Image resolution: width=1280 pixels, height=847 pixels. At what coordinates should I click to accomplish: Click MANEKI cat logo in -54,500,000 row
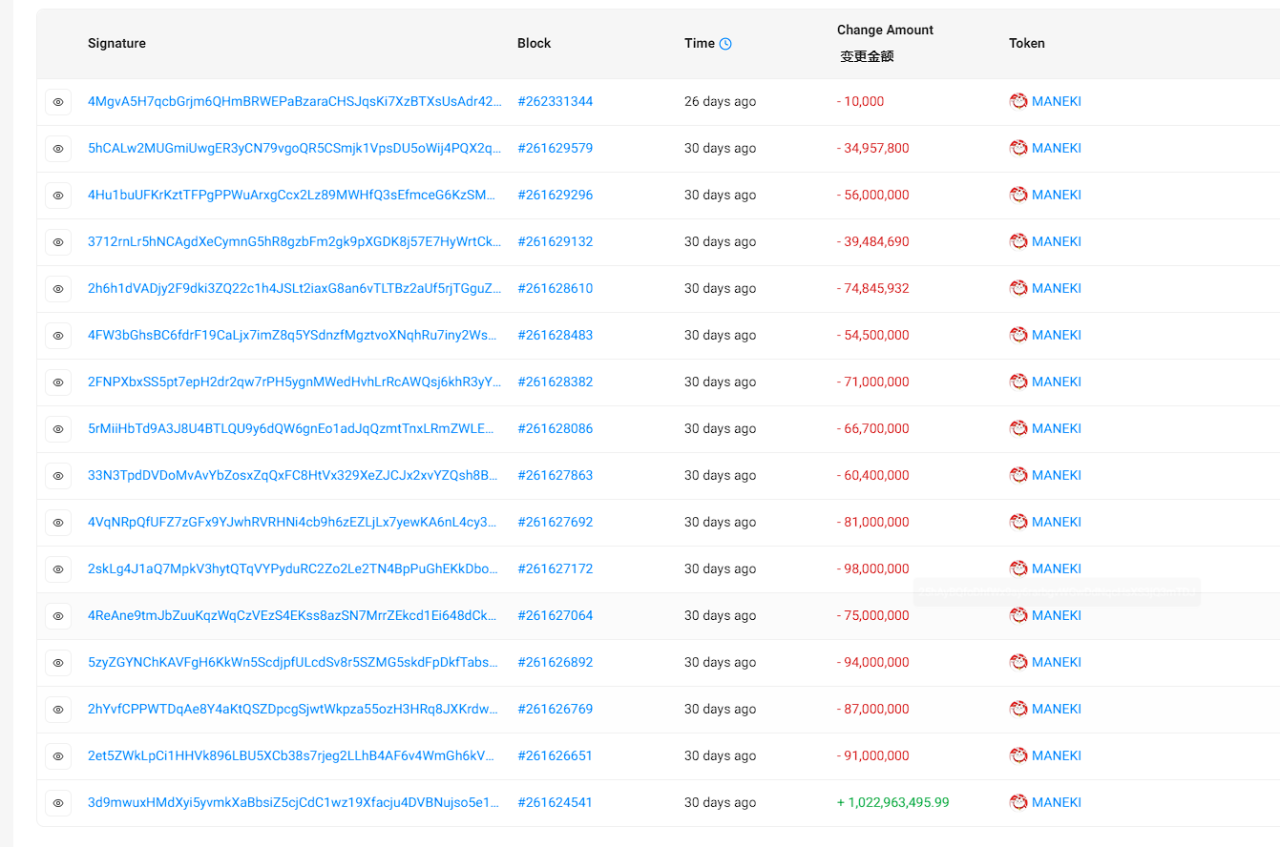click(x=1018, y=335)
